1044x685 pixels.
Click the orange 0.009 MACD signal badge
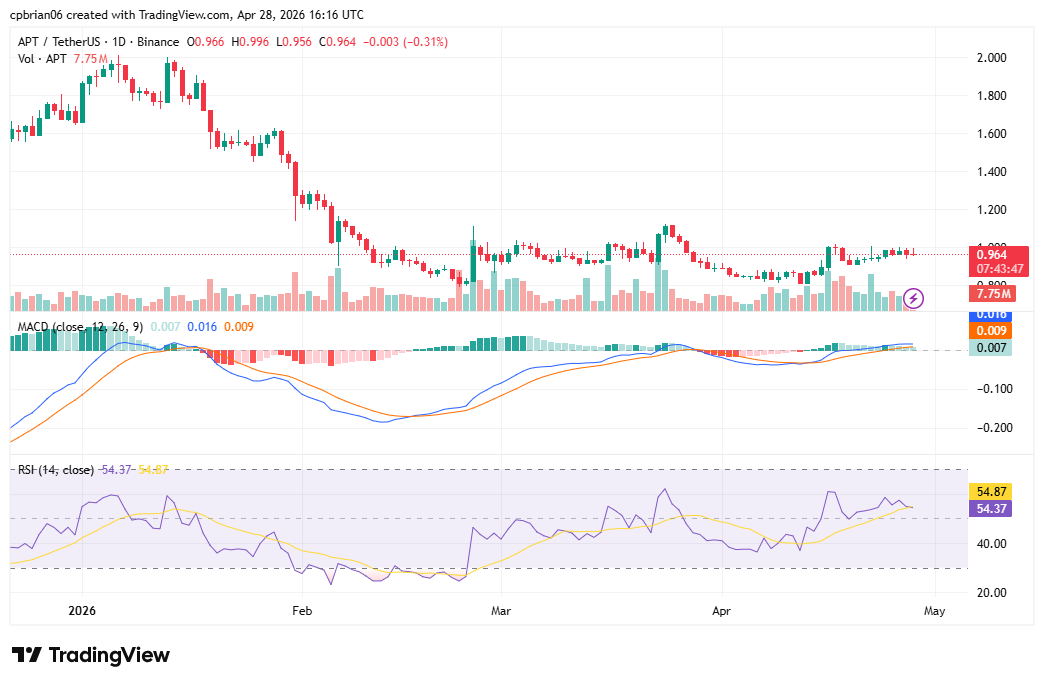point(991,330)
